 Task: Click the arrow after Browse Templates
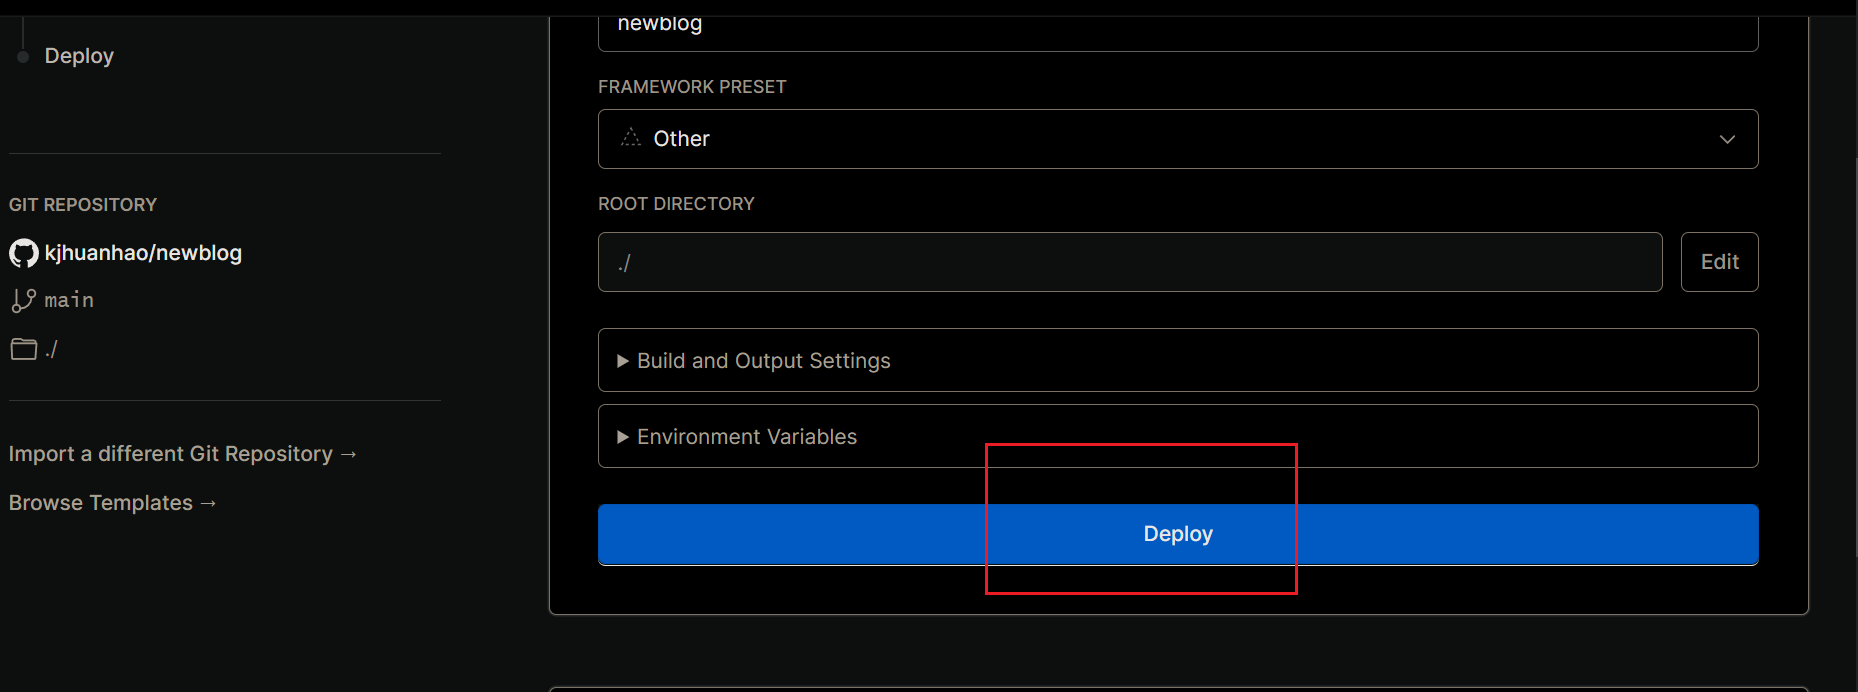pyautogui.click(x=208, y=503)
